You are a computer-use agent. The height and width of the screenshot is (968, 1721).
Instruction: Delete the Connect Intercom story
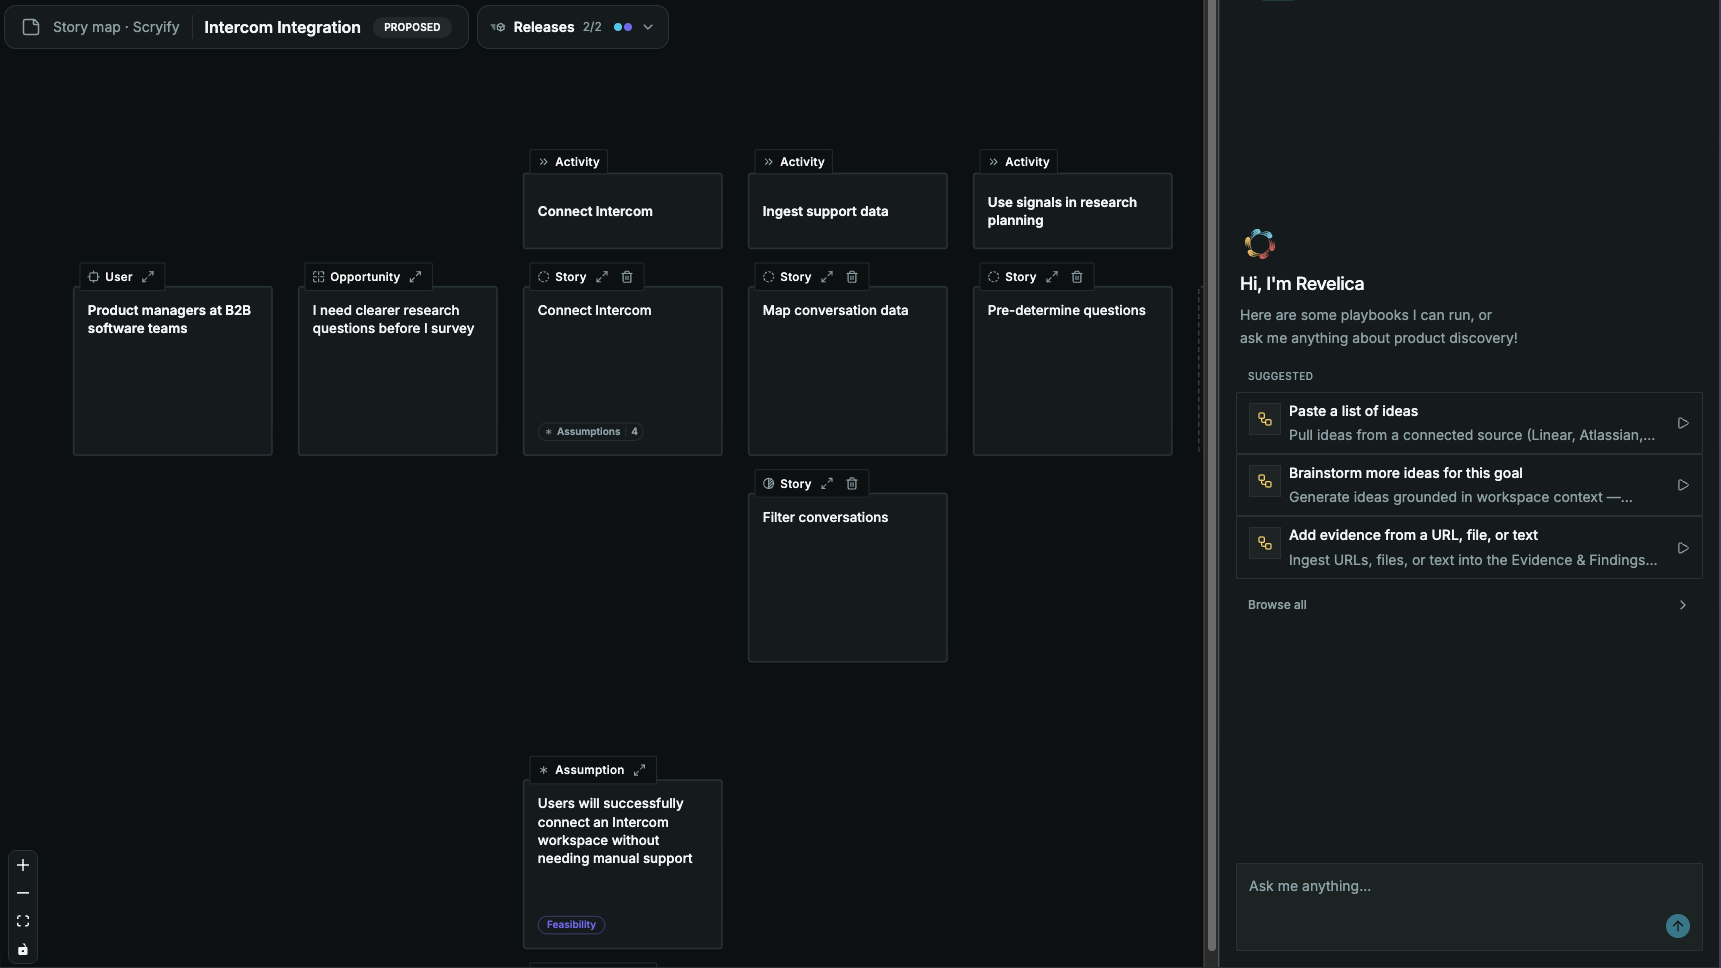(627, 277)
